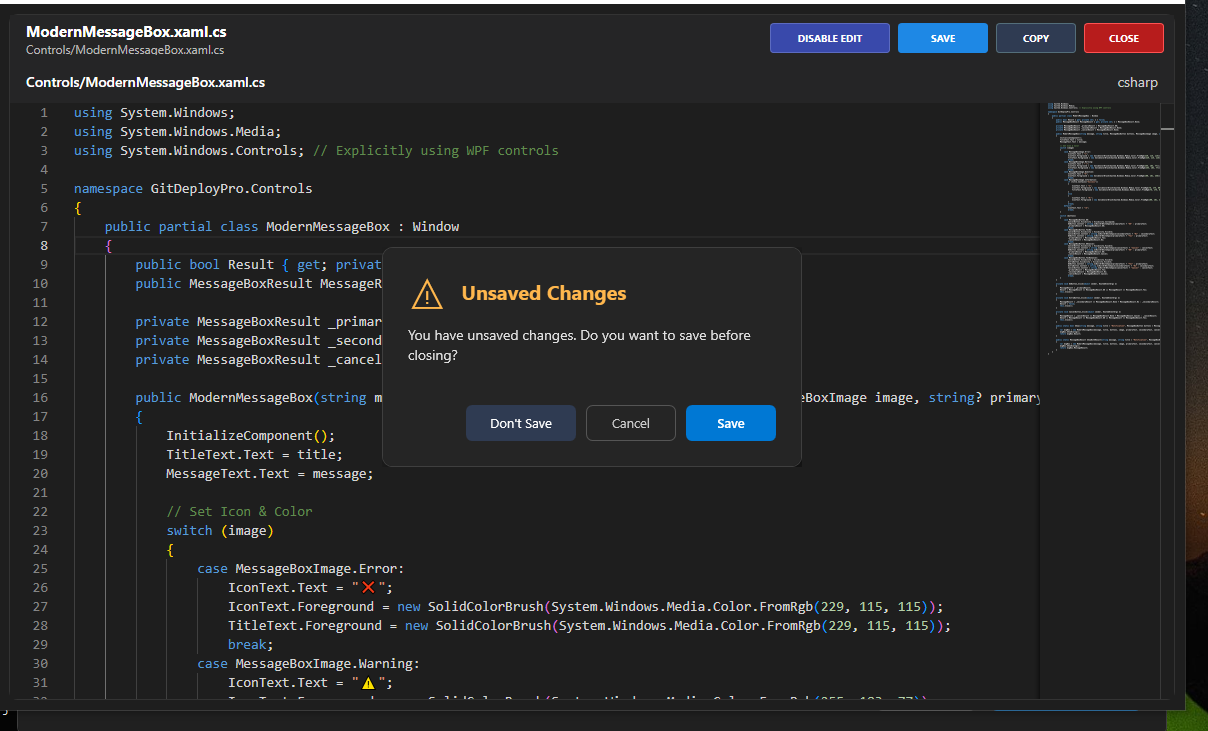1208x731 pixels.
Task: Choose Don't Save in the dialog
Action: pyautogui.click(x=521, y=423)
